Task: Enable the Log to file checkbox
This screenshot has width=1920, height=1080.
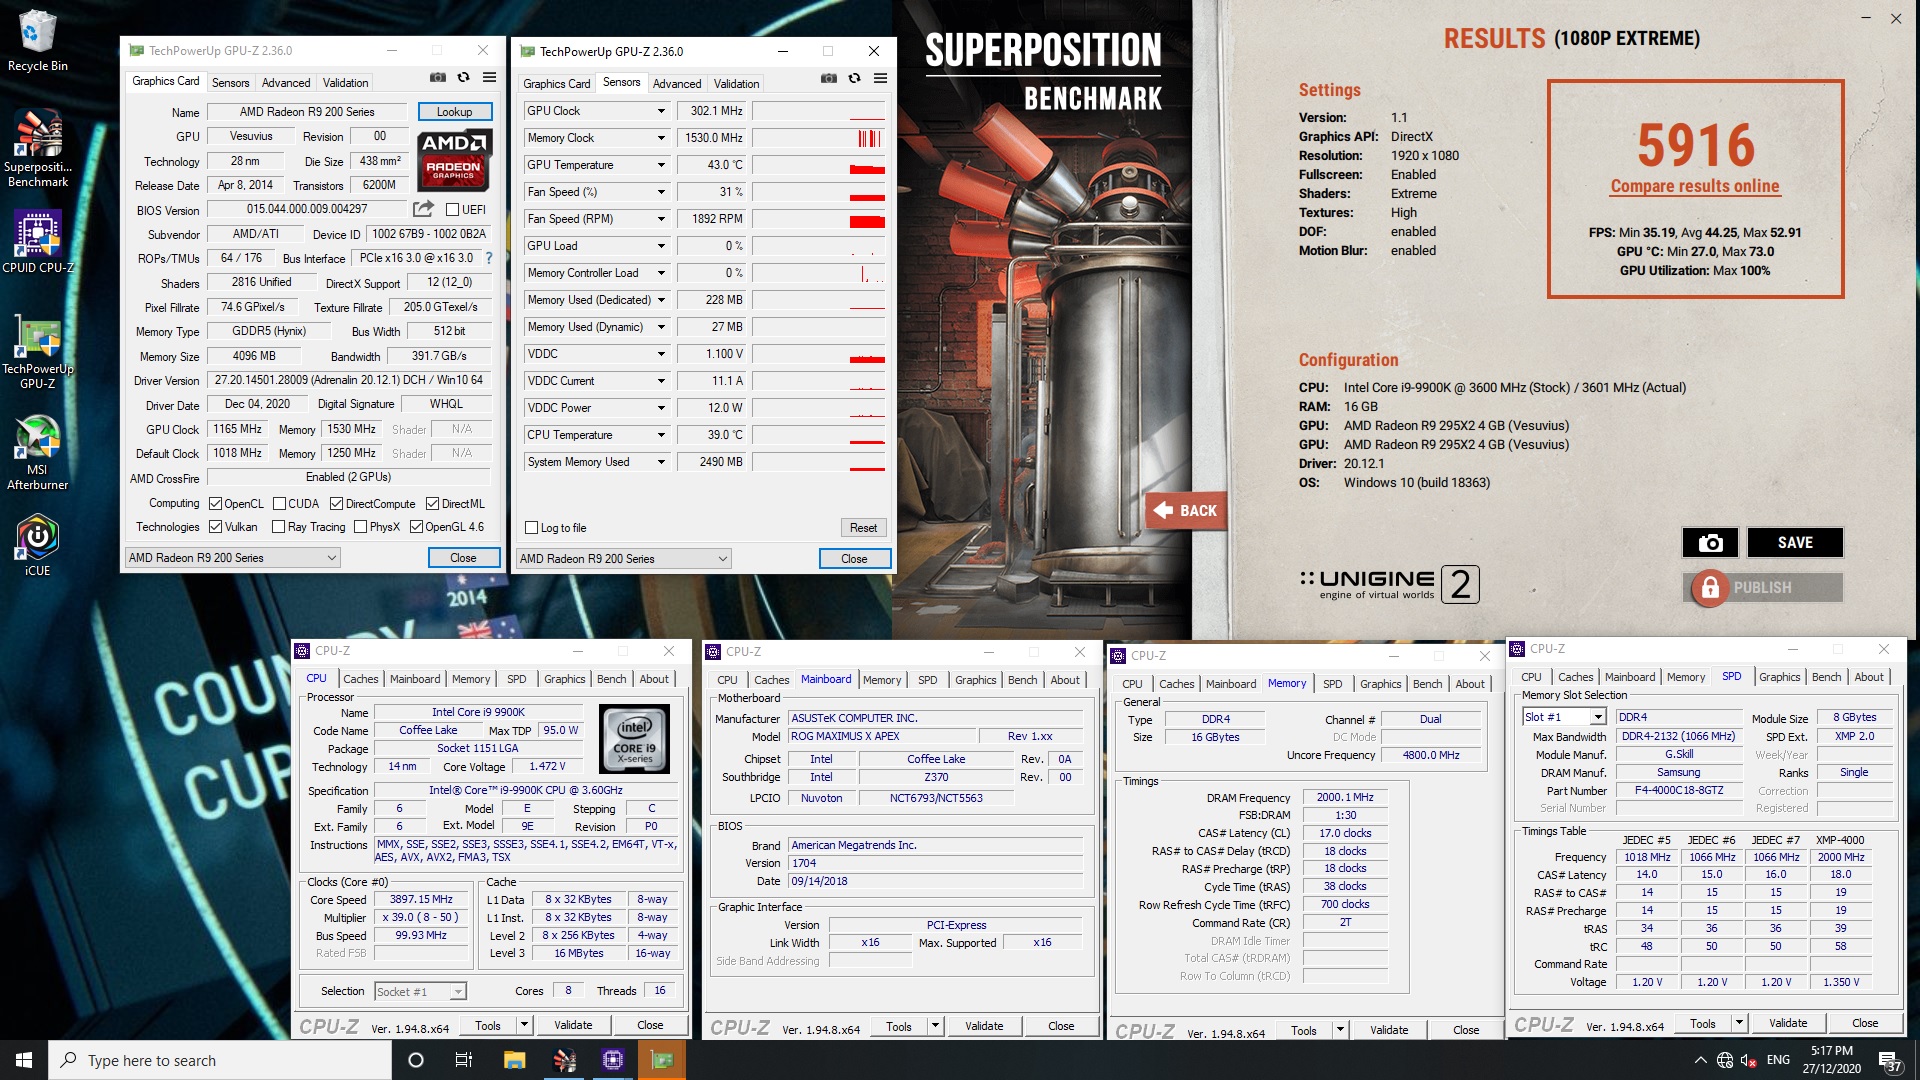Action: (x=532, y=528)
